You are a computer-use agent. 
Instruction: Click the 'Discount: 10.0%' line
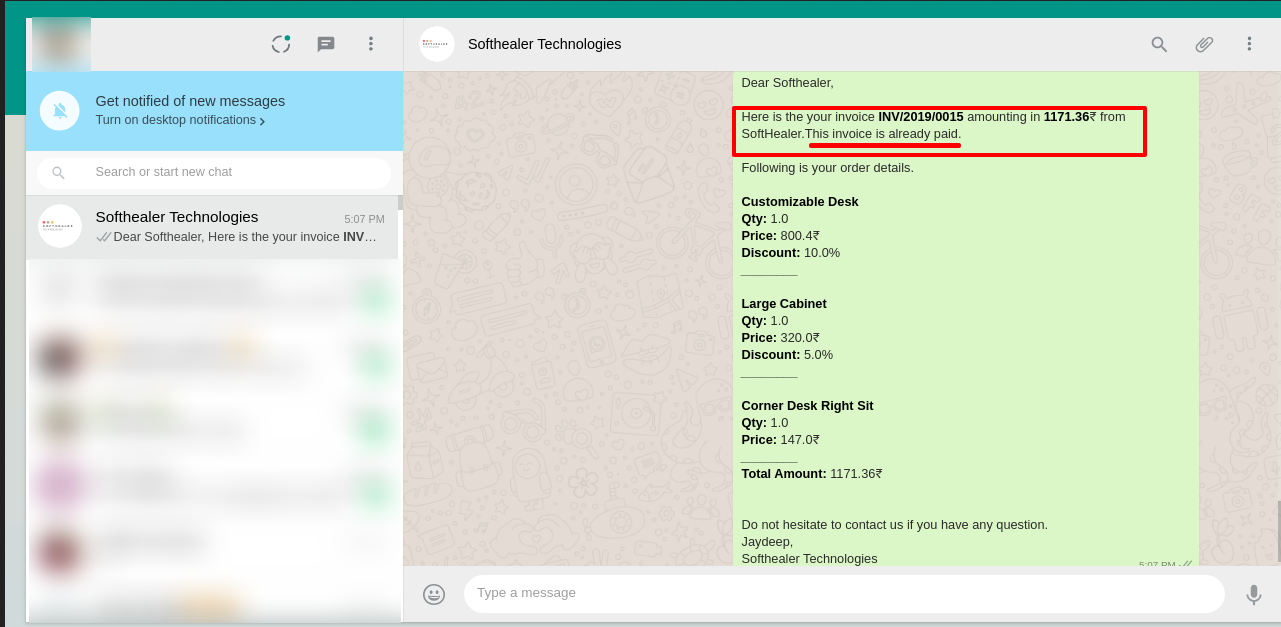pyautogui.click(x=790, y=252)
